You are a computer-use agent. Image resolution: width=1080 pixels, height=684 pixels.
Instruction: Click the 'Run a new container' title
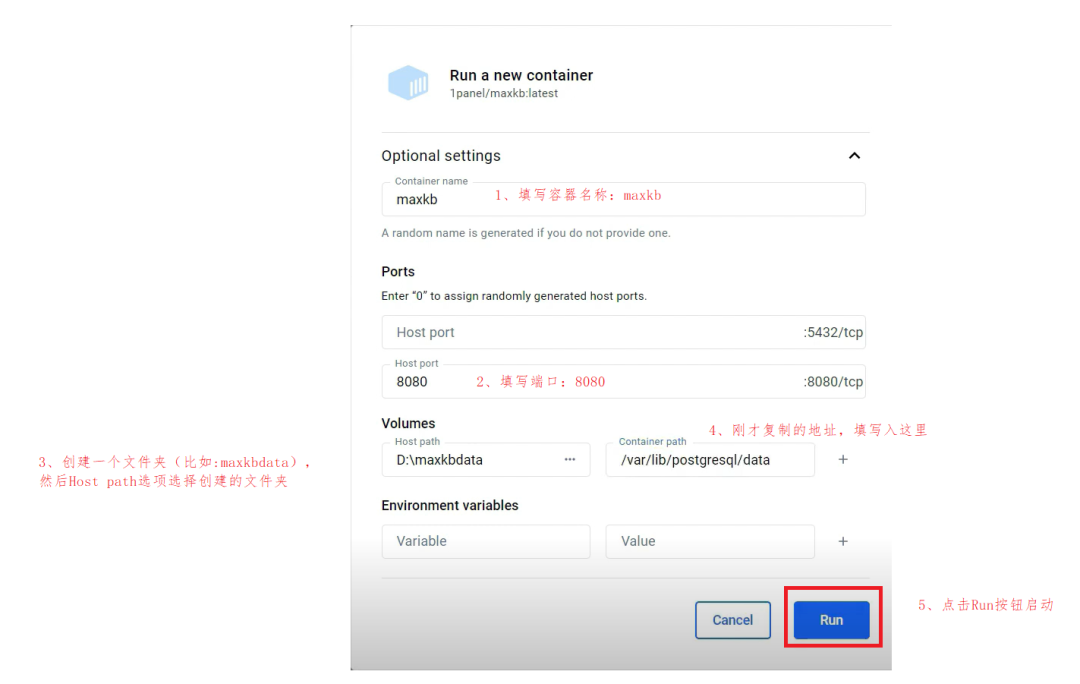(x=521, y=75)
